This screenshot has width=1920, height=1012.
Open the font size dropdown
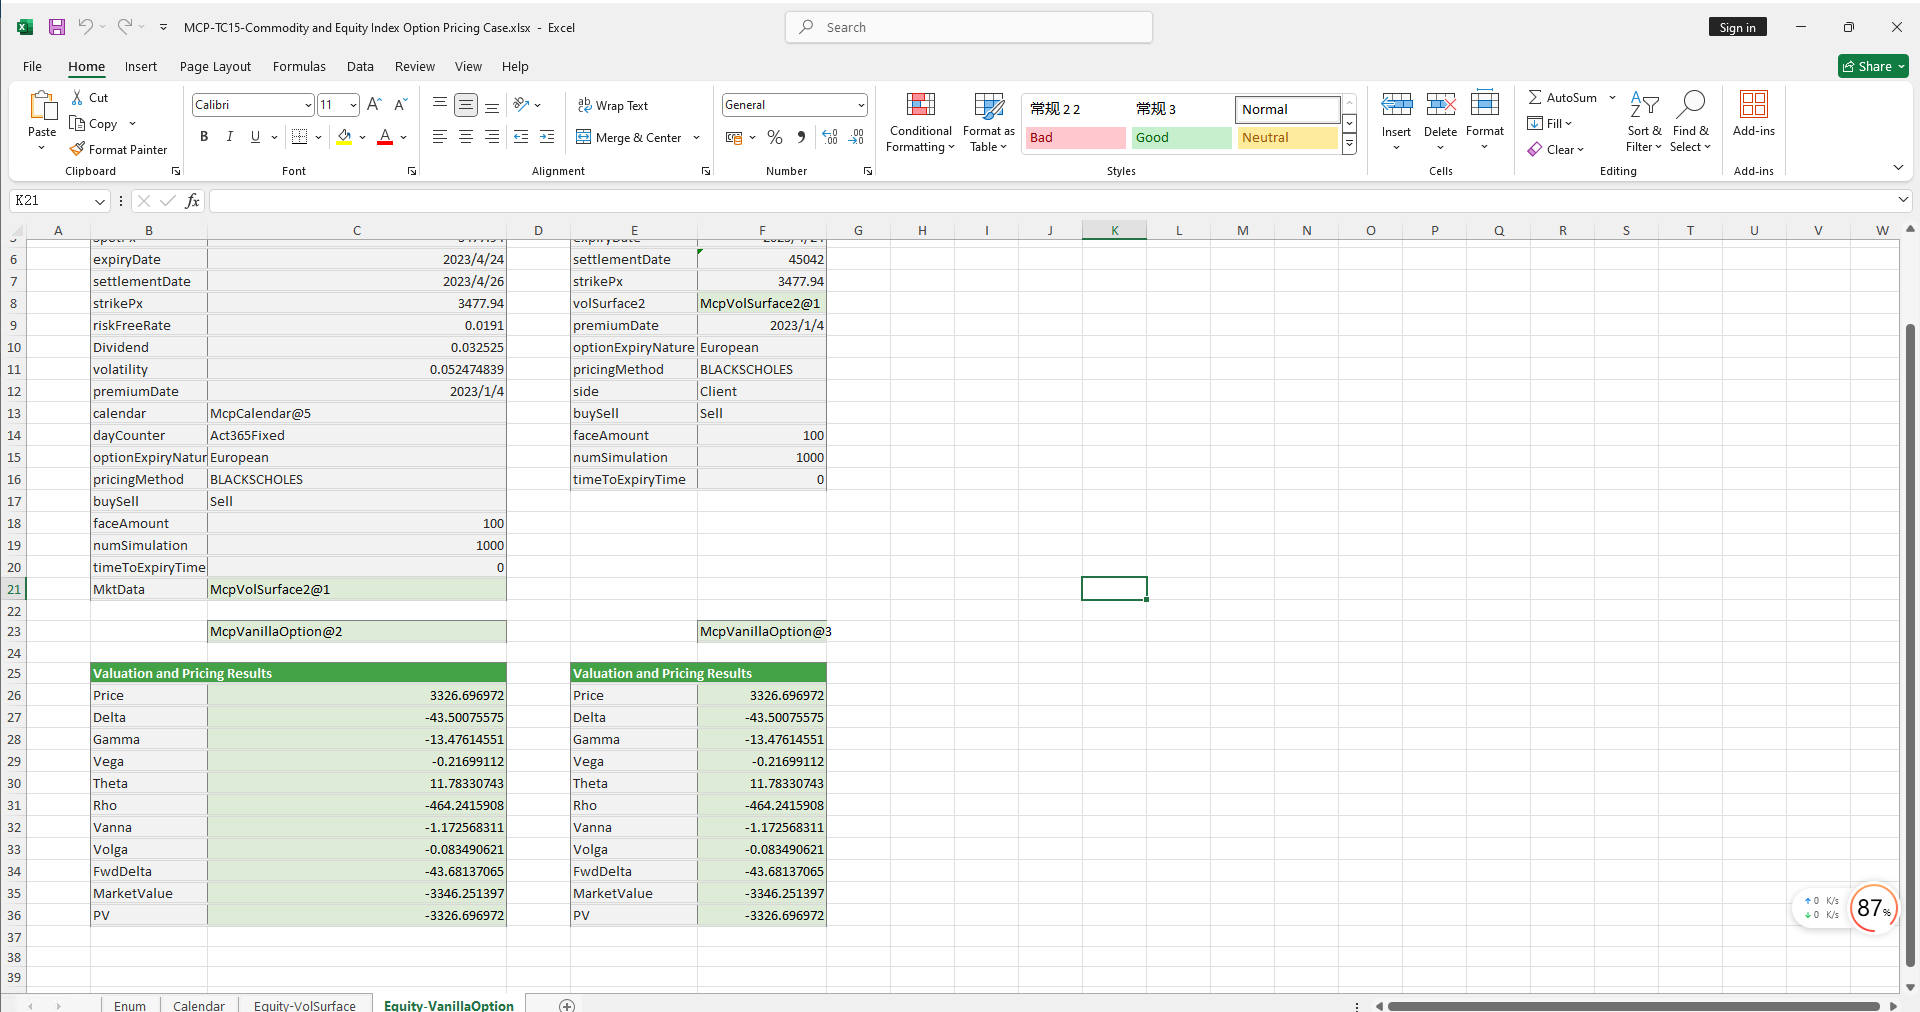point(353,105)
